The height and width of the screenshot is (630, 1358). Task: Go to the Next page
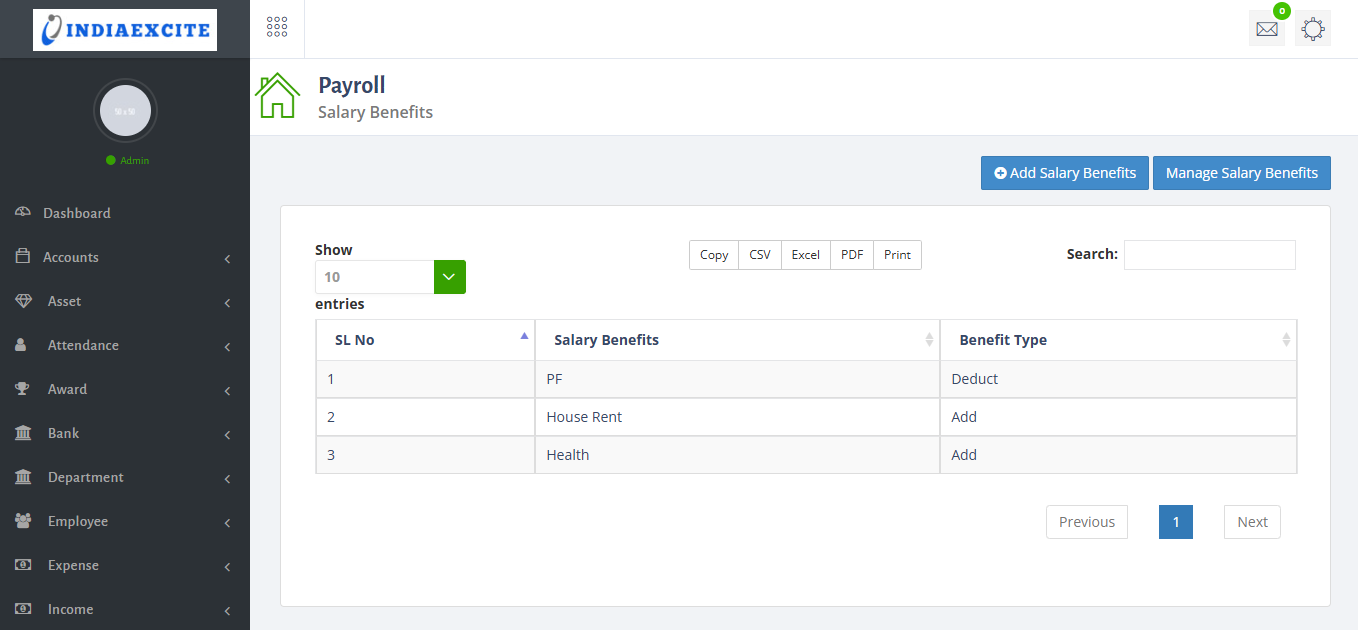pos(1251,522)
